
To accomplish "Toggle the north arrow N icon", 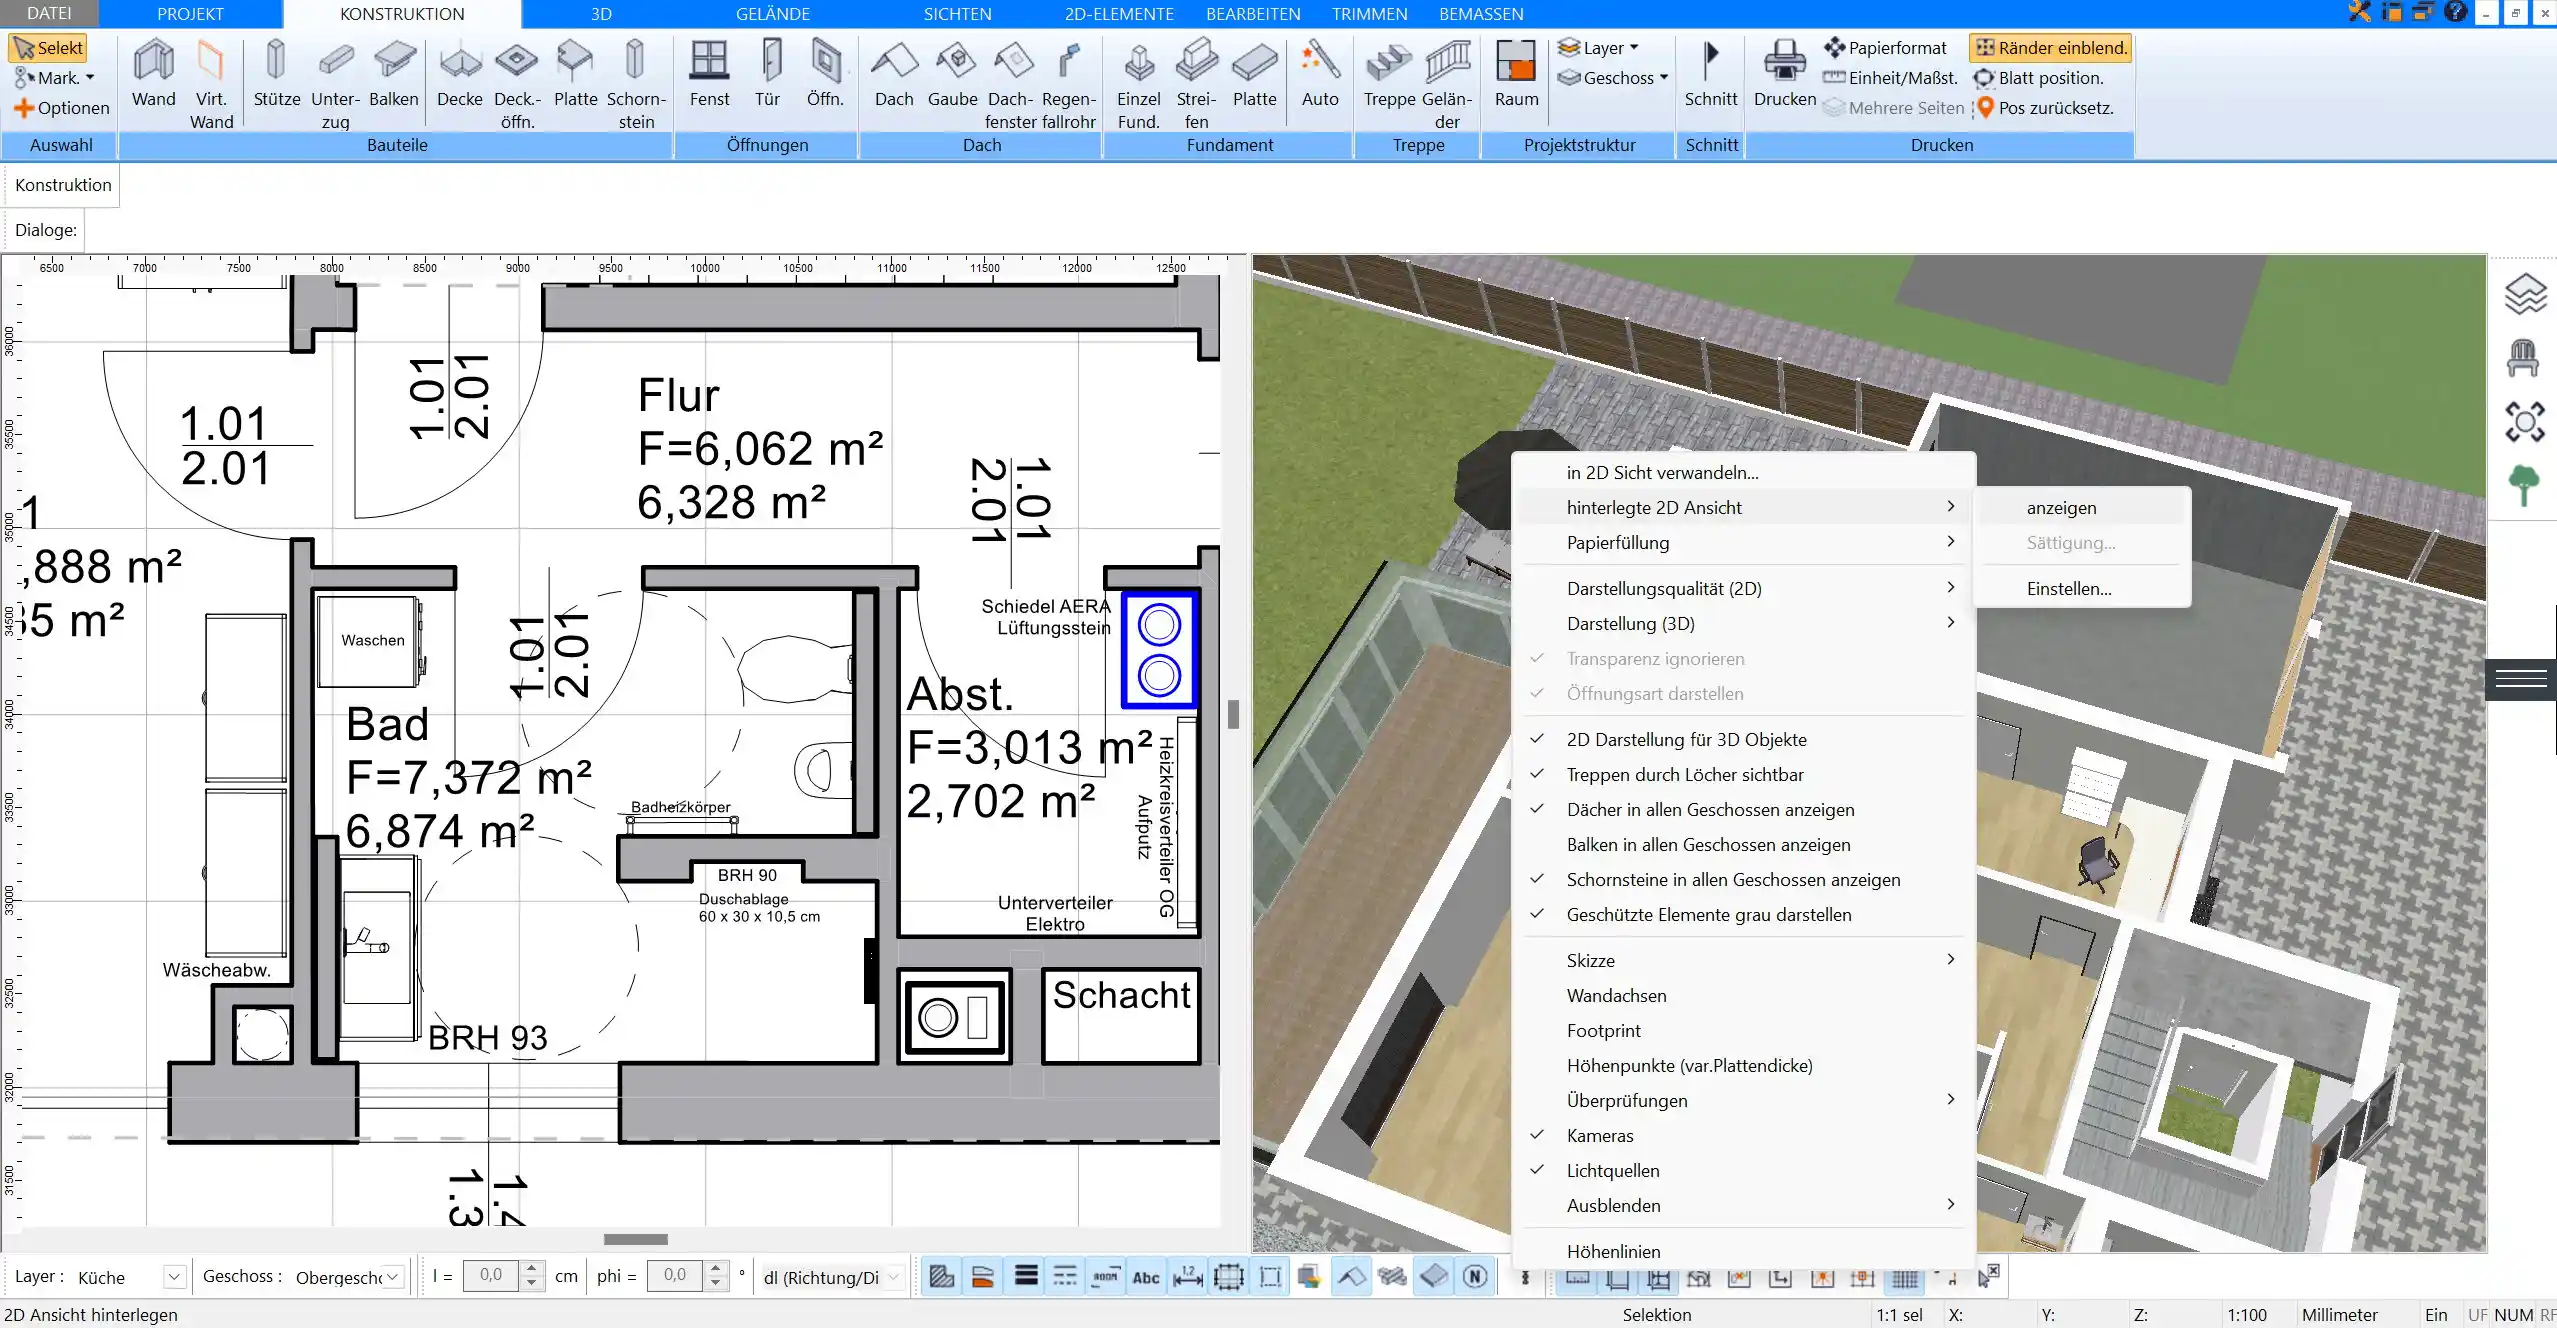I will click(x=1475, y=1277).
